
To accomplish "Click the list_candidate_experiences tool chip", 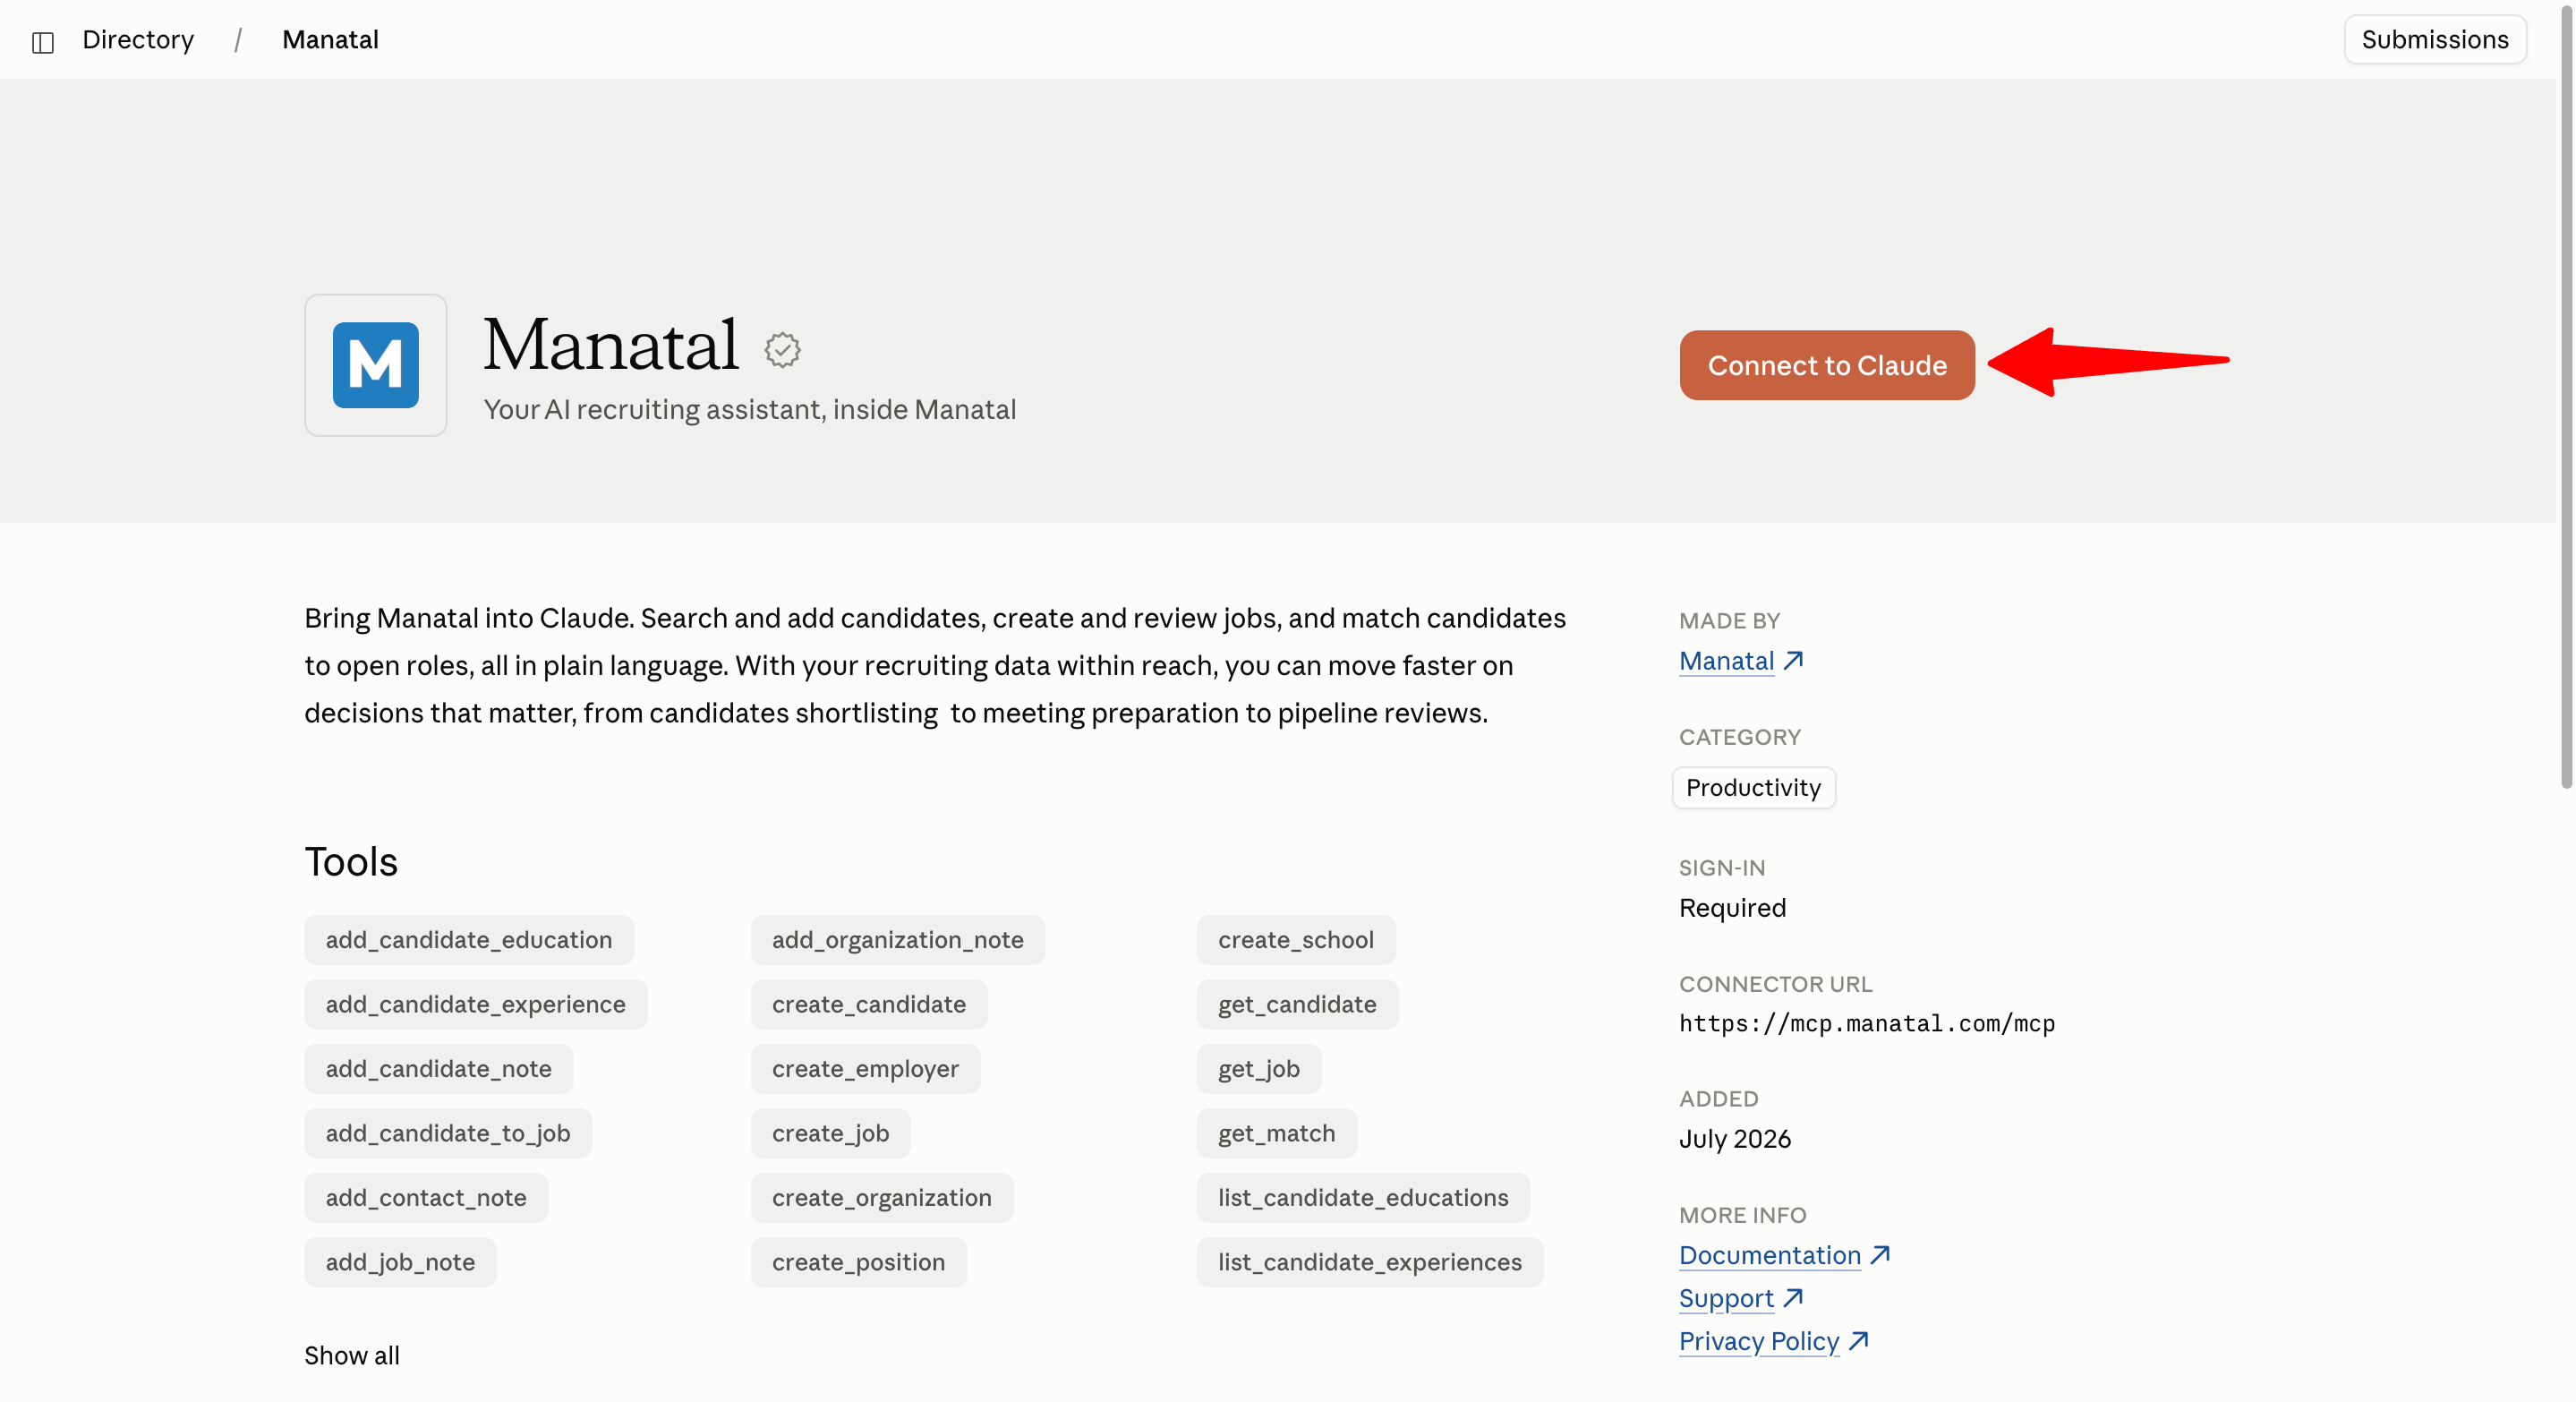I will click(1370, 1262).
